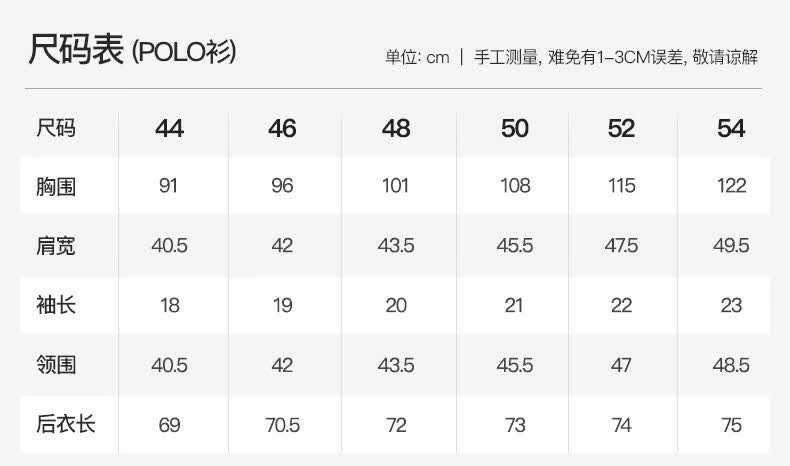Click the 手工测量 measurement disclaimer text
Screen dimensions: 790x466
point(616,57)
